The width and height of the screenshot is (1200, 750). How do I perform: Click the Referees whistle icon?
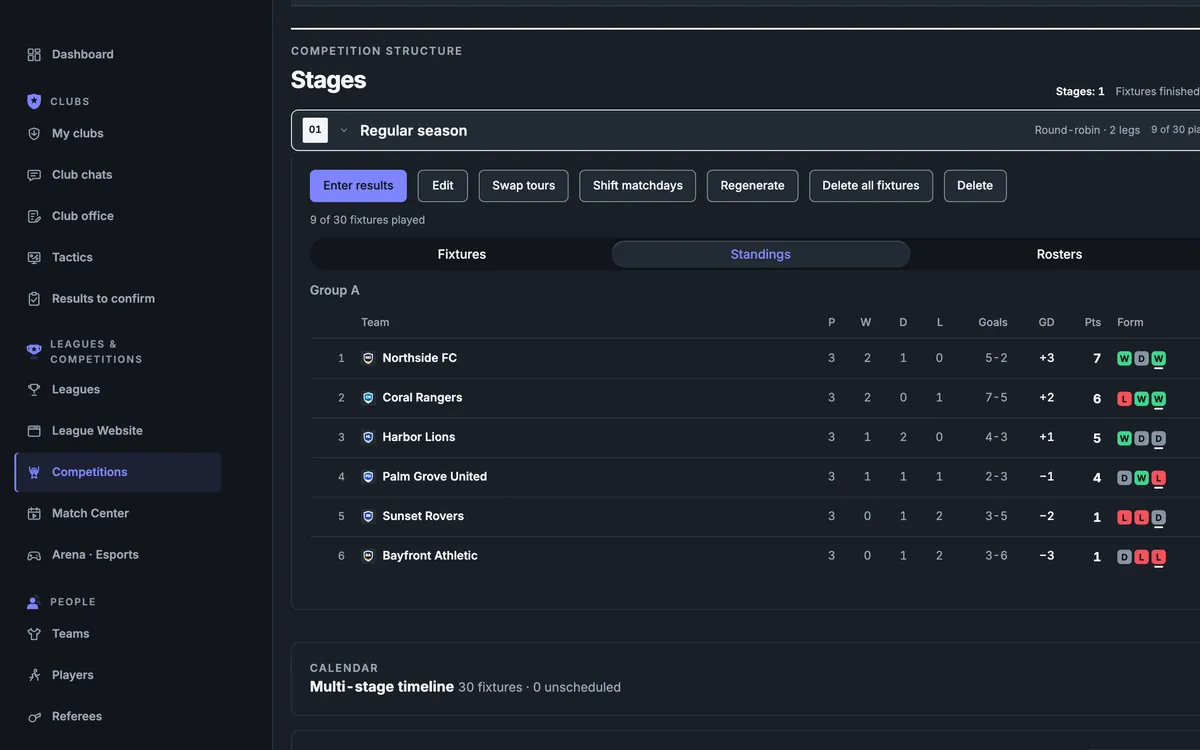(34, 716)
